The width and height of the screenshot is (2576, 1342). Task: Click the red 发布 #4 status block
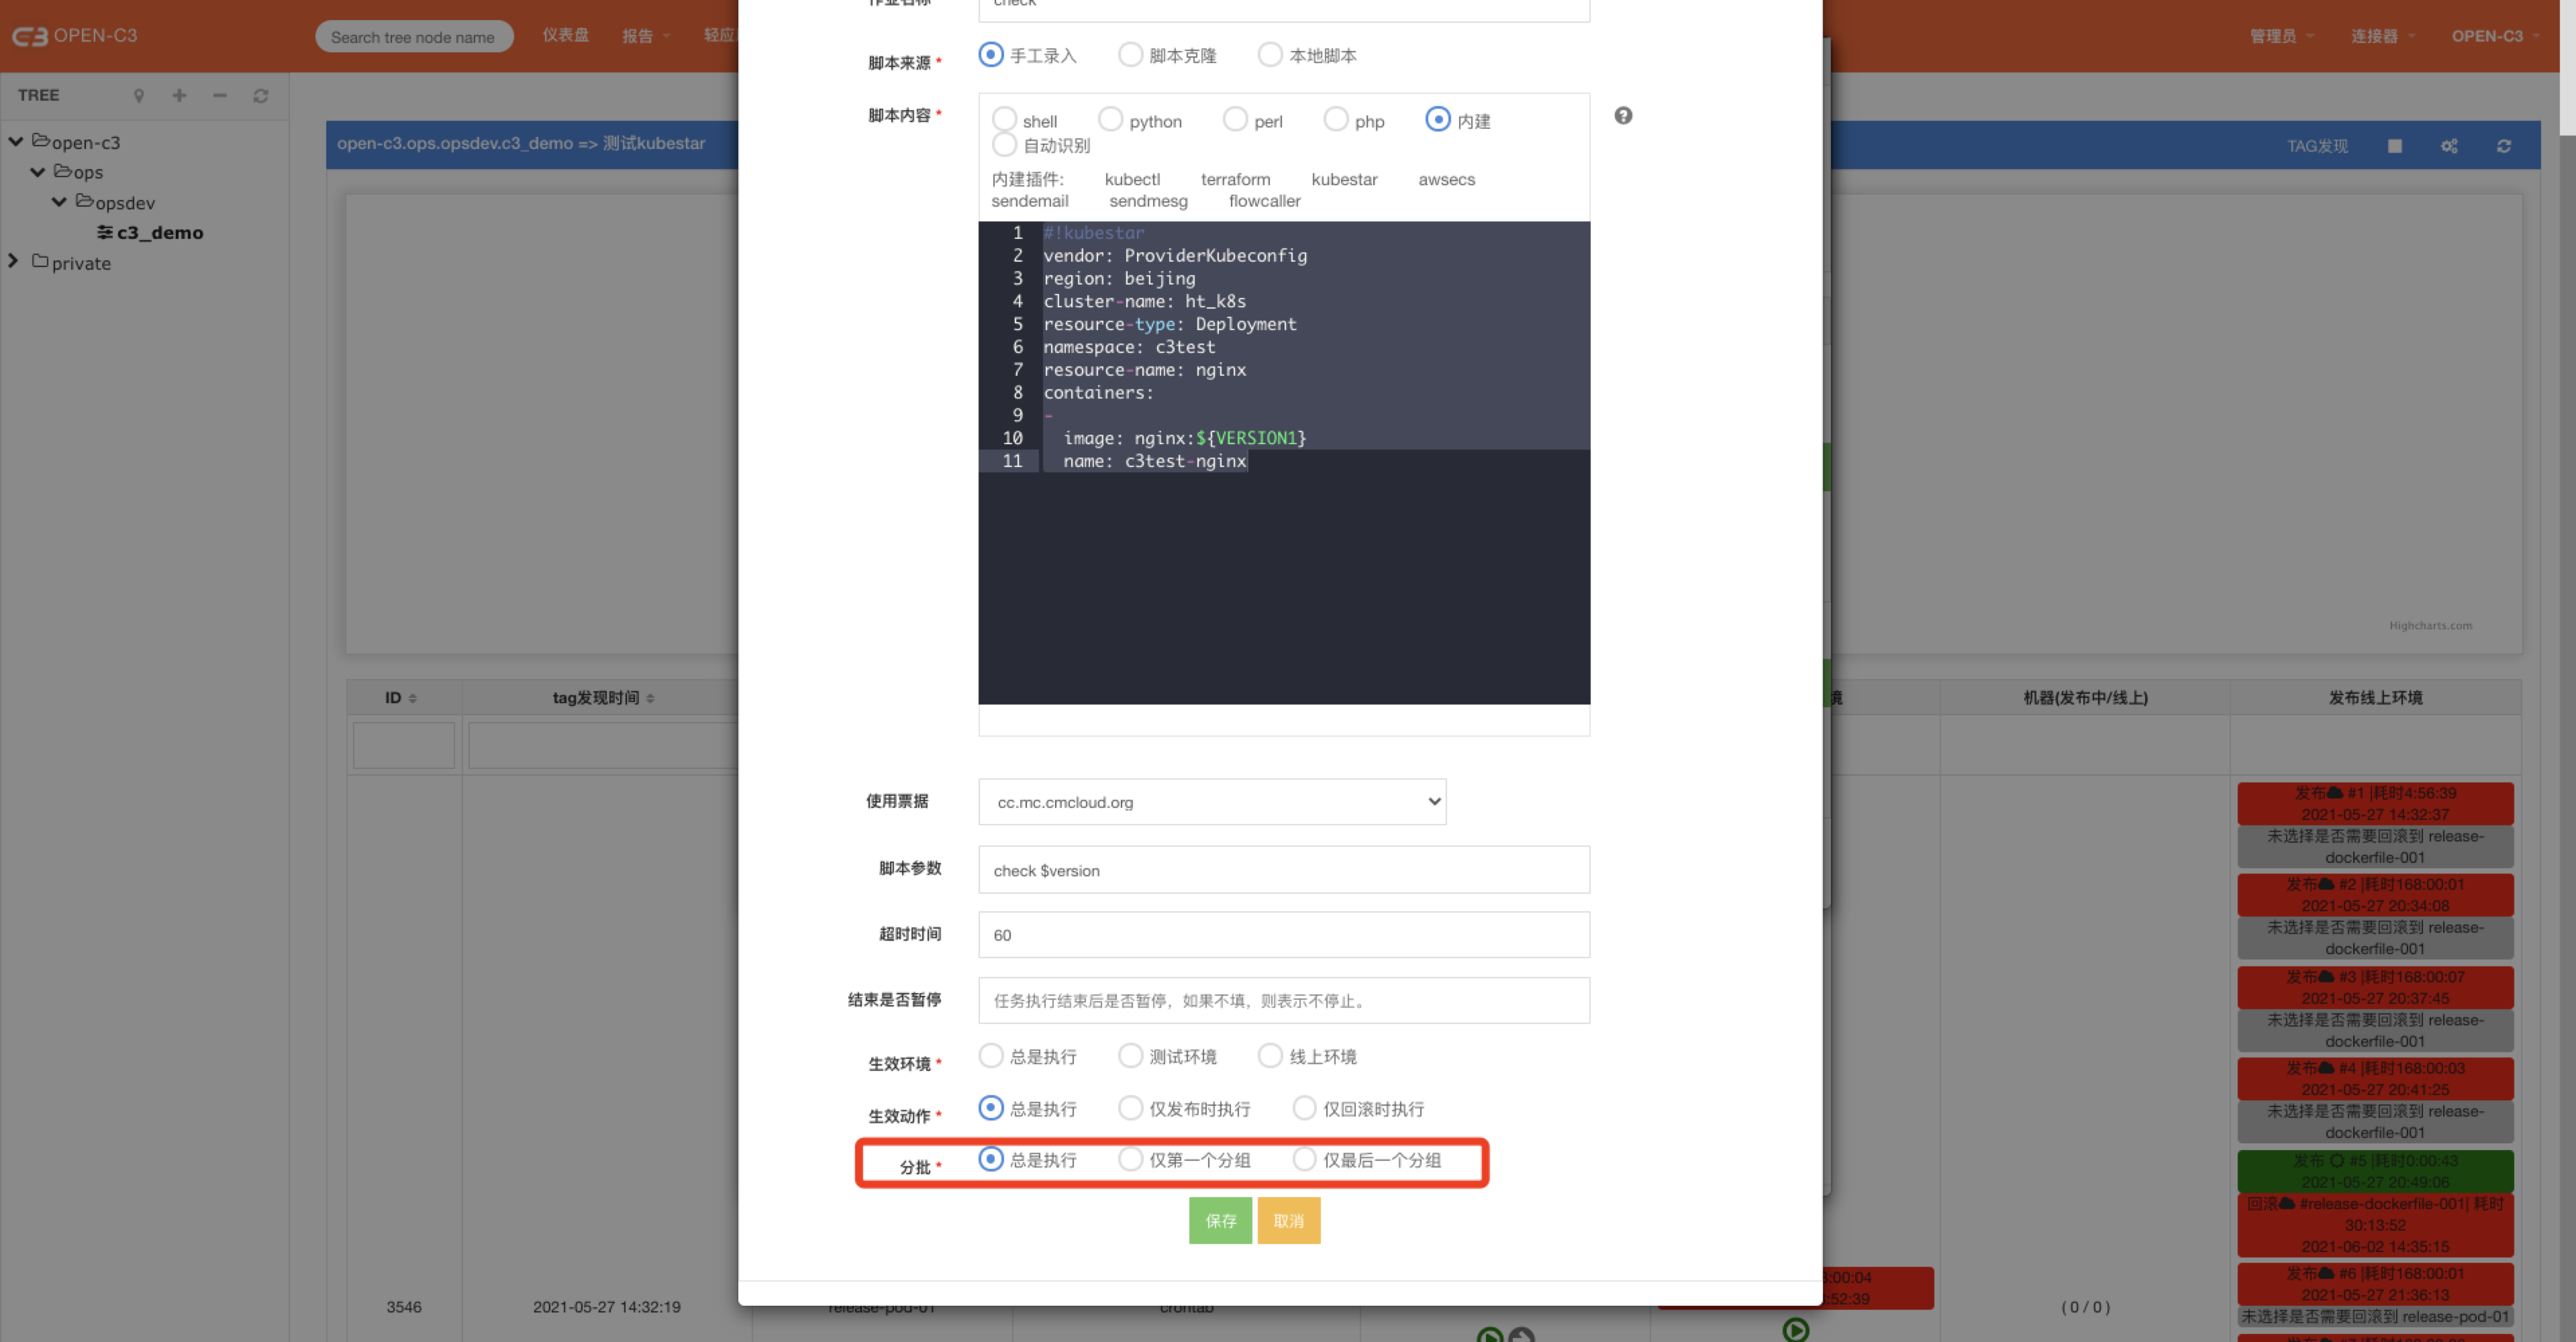[2374, 1079]
